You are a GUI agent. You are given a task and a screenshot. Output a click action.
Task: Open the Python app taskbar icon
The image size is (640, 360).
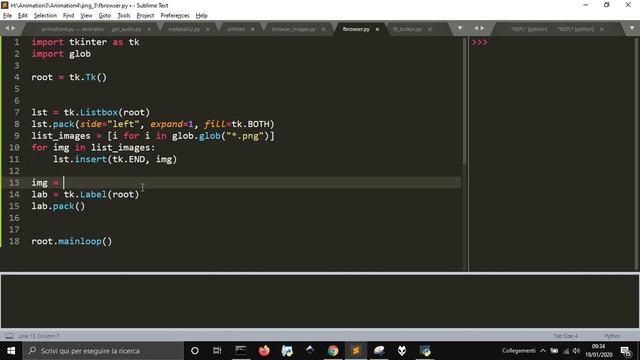pos(425,351)
